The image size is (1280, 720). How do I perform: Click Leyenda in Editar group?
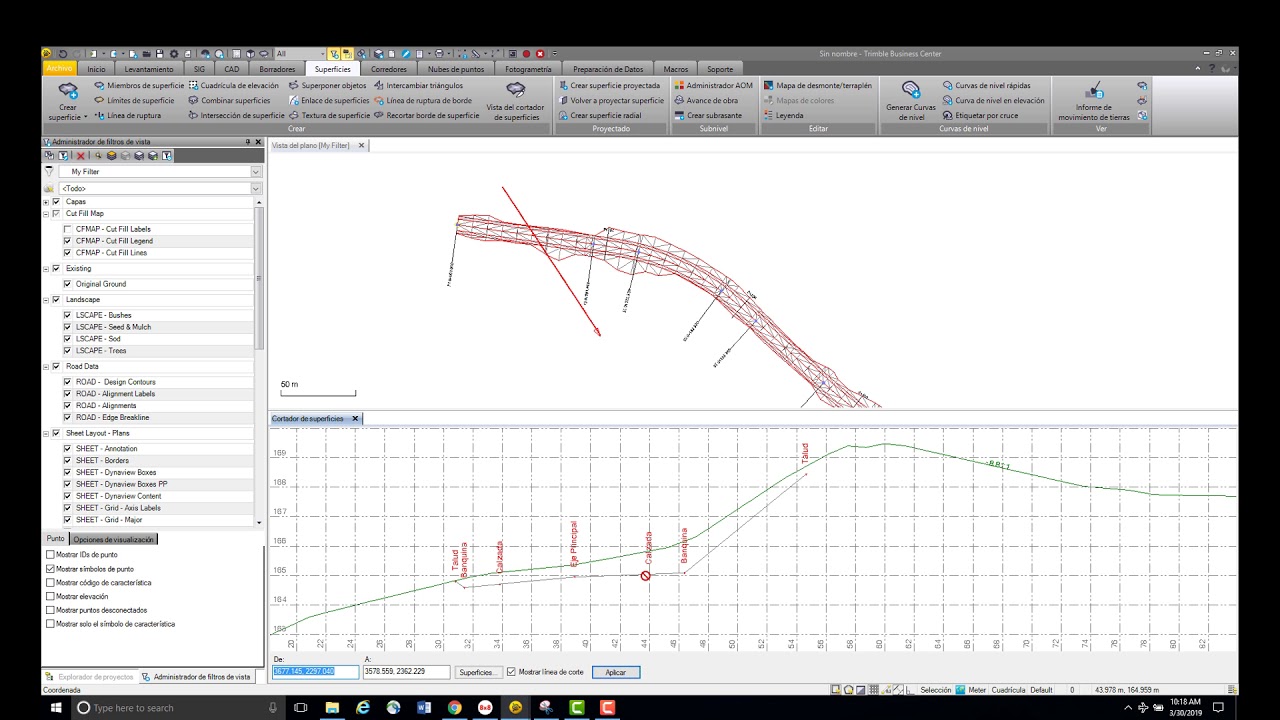(x=783, y=116)
